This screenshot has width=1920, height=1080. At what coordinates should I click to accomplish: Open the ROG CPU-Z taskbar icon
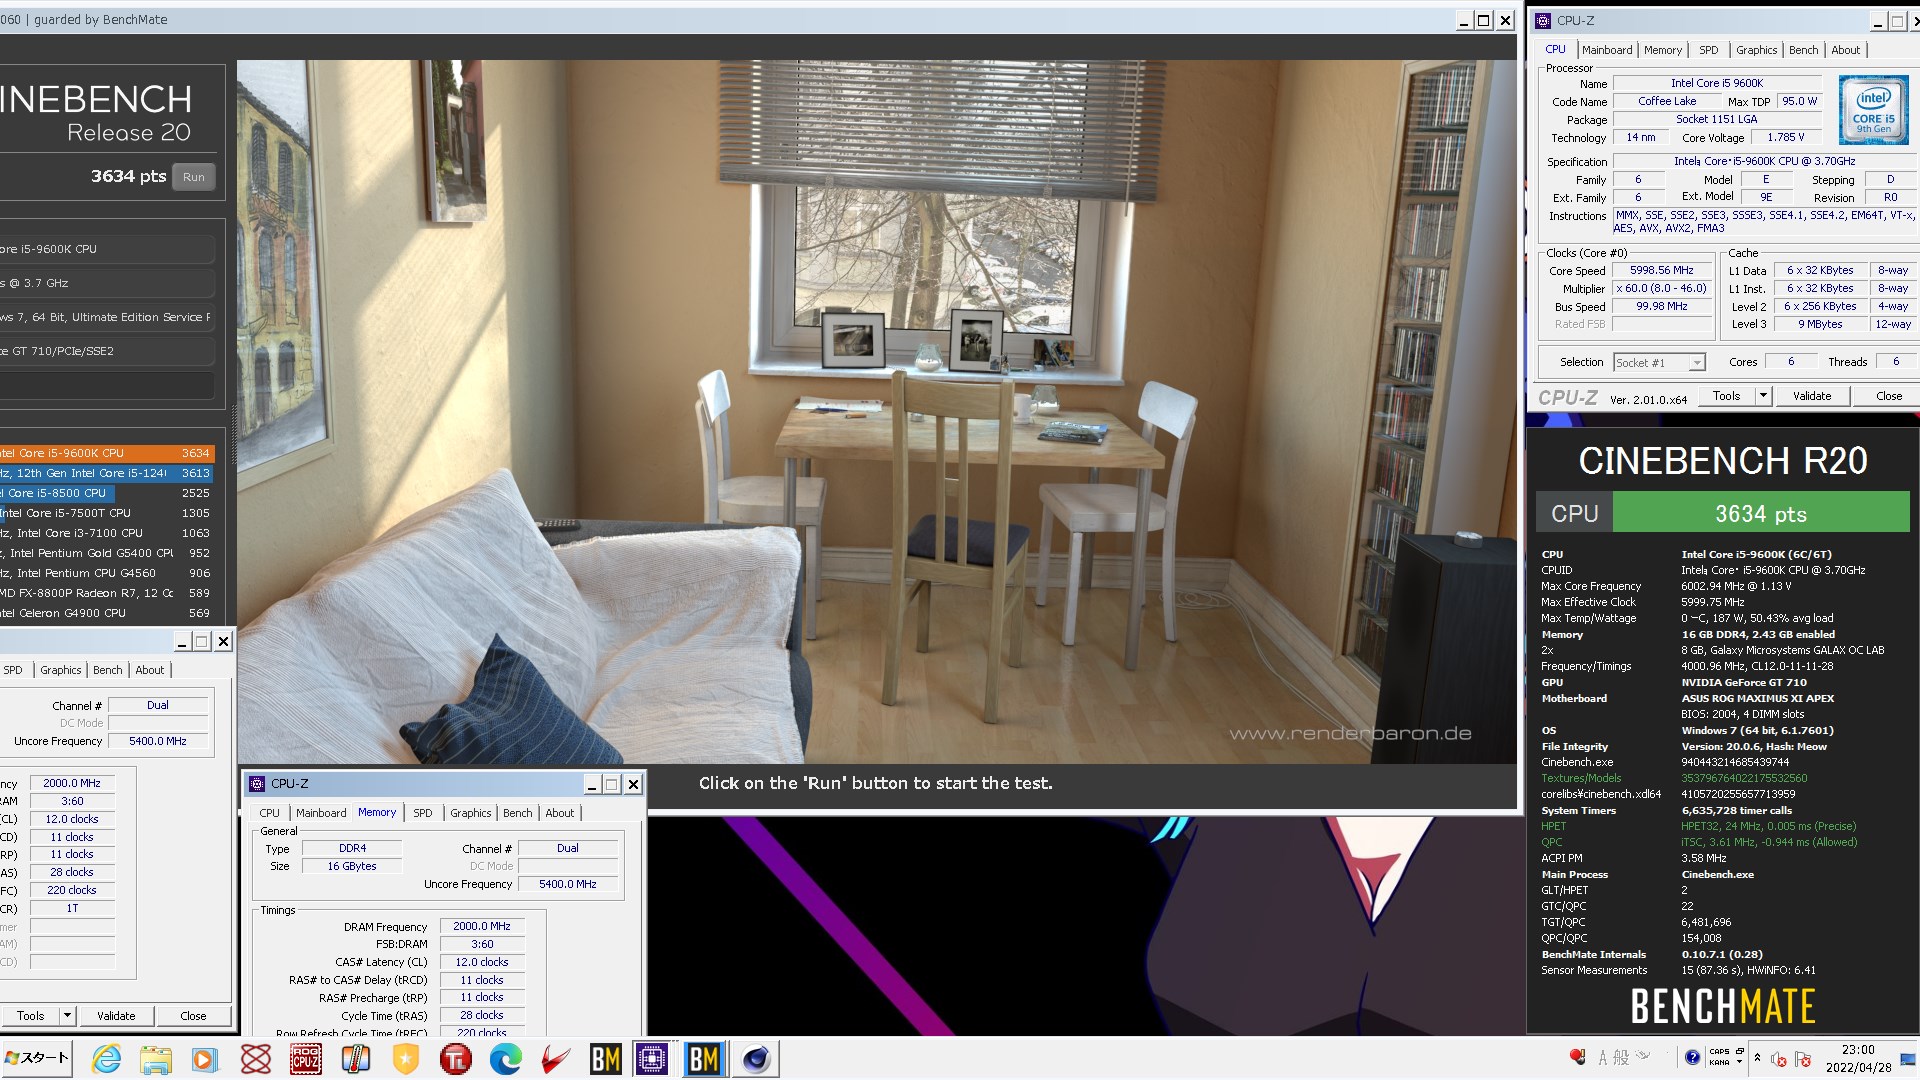(x=306, y=1059)
